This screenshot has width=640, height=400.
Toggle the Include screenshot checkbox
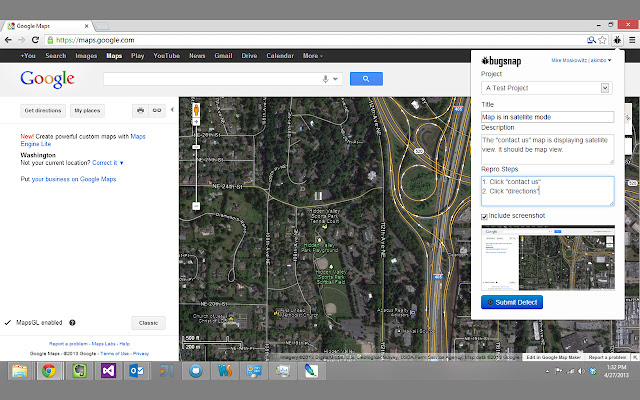click(484, 216)
